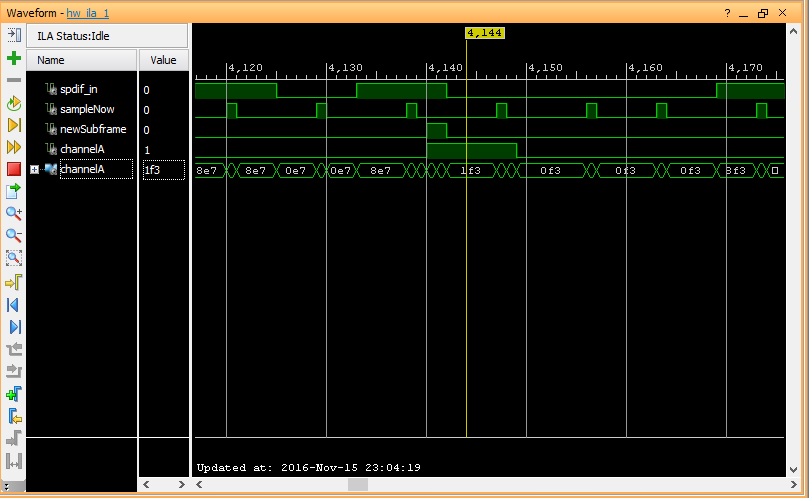Image resolution: width=812 pixels, height=501 pixels.
Task: Open the hw_ila_1 waveform tab link
Action: pyautogui.click(x=88, y=12)
